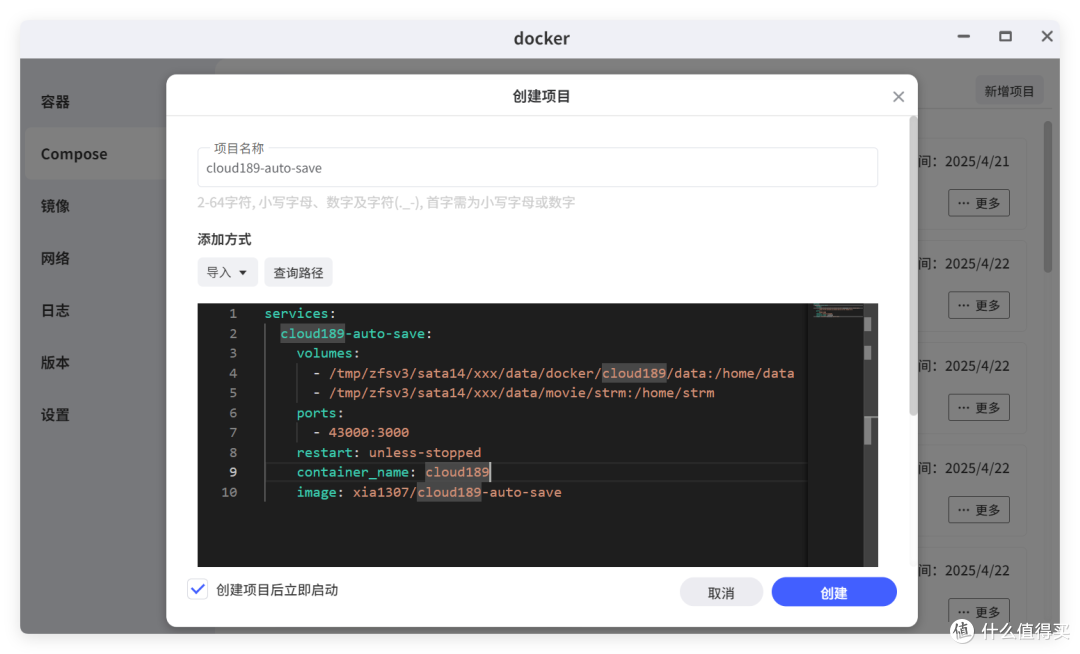Click line number 10 in the gutter
The image size is (1080, 654).
[x=229, y=492]
